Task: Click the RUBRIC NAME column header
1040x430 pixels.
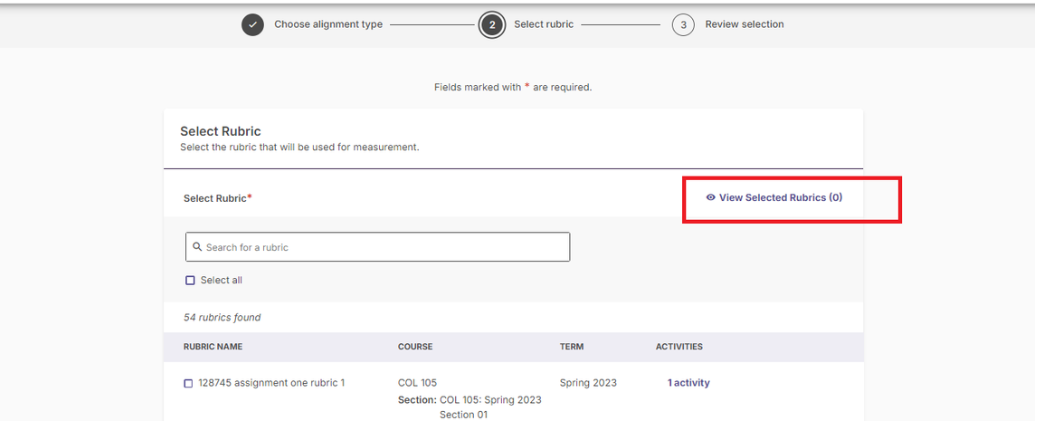Action: tap(212, 347)
